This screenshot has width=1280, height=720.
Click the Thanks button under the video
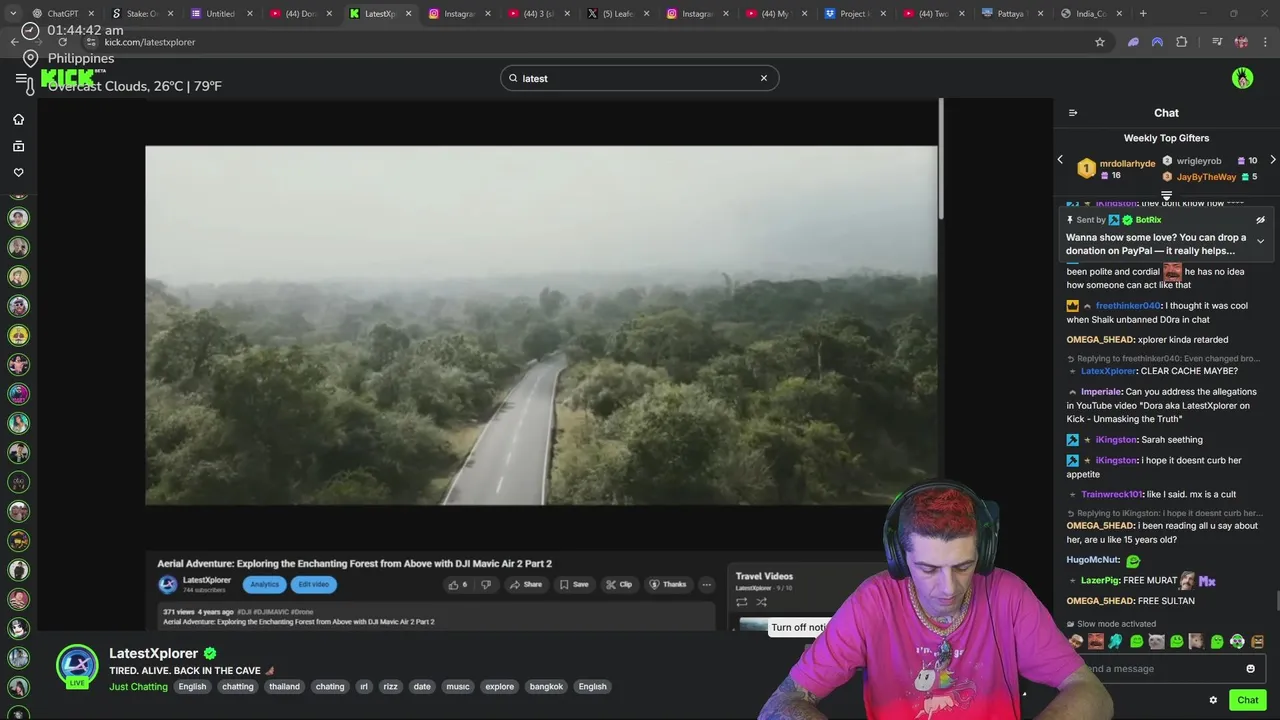[x=668, y=585]
